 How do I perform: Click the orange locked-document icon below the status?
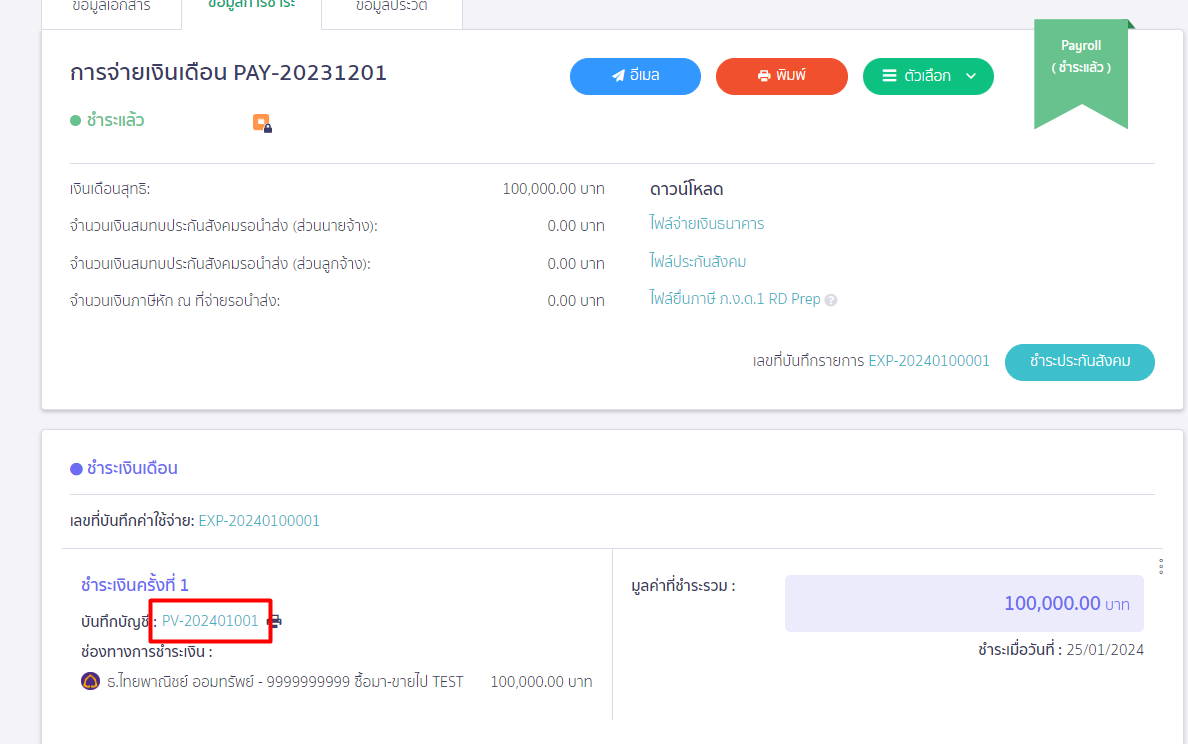262,122
